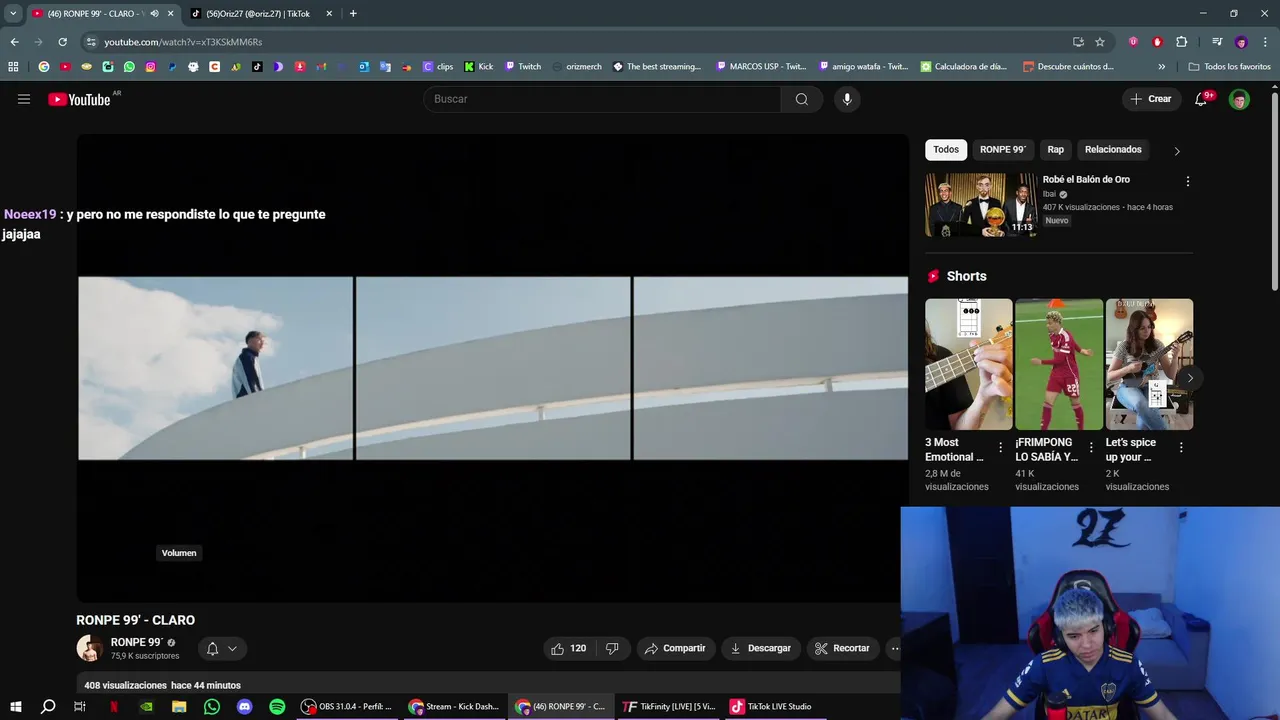Switch to TikFinity [LIVE] in the taskbar
The width and height of the screenshot is (1280, 720).
[x=669, y=707]
